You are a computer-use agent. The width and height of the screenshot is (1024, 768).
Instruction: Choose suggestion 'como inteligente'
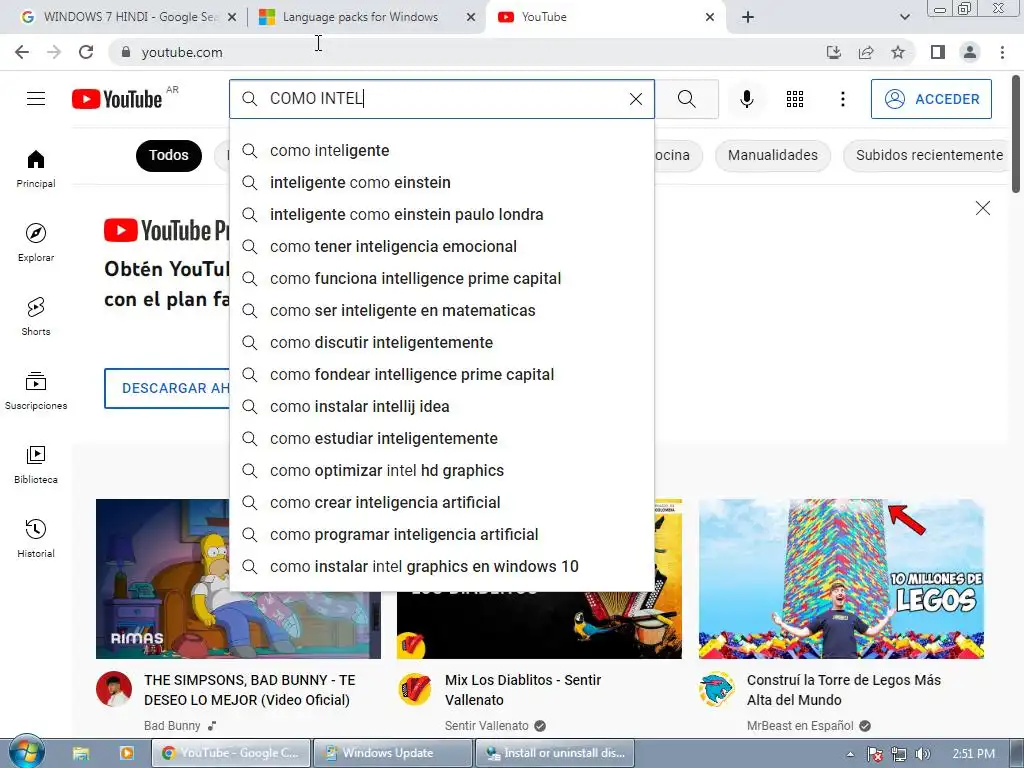(x=442, y=150)
